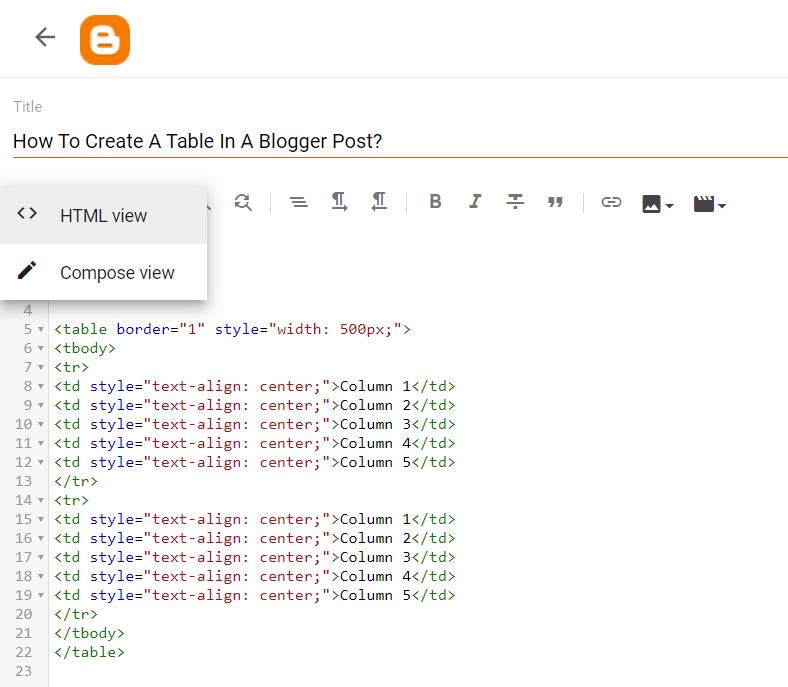Click line number 23 in the gutter
The height and width of the screenshot is (687, 788).
(24, 671)
